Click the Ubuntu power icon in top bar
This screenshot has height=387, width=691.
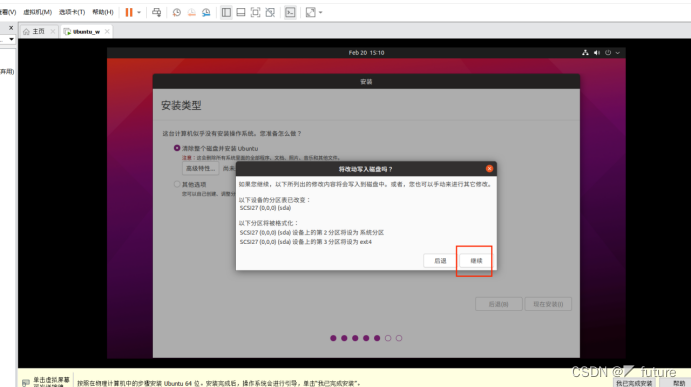(608, 52)
